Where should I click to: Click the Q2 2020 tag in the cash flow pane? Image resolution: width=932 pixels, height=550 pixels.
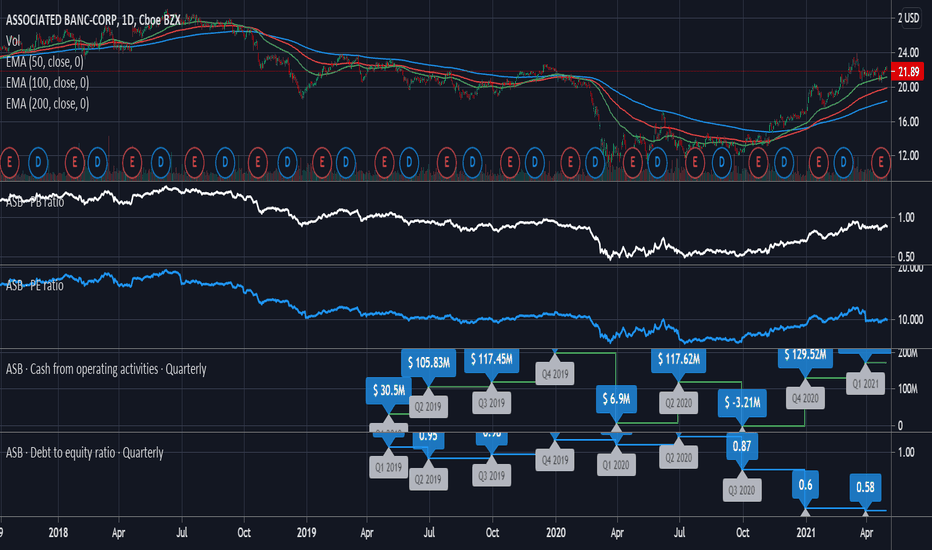pos(678,403)
